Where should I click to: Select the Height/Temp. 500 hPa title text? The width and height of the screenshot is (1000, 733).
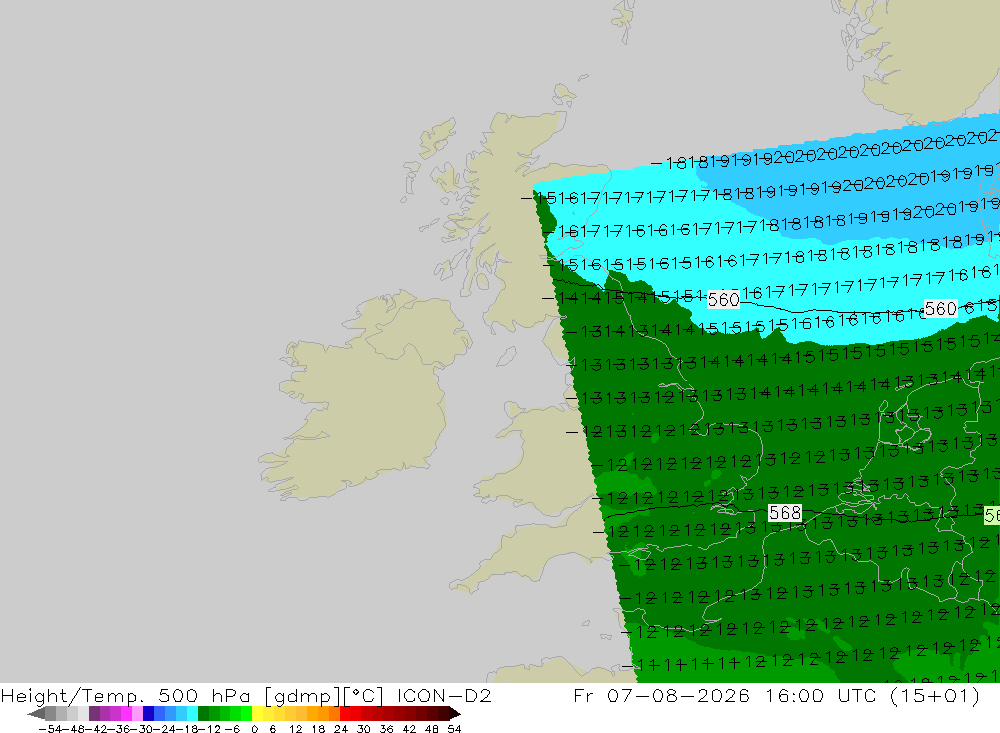(126, 695)
